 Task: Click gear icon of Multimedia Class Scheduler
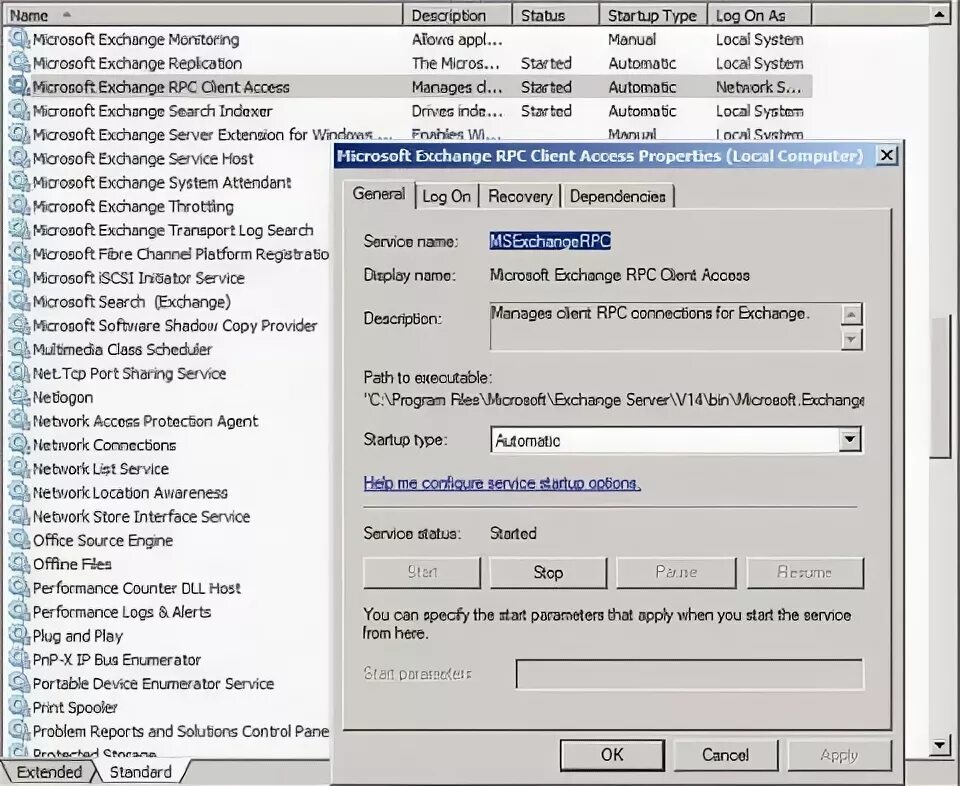[x=19, y=350]
